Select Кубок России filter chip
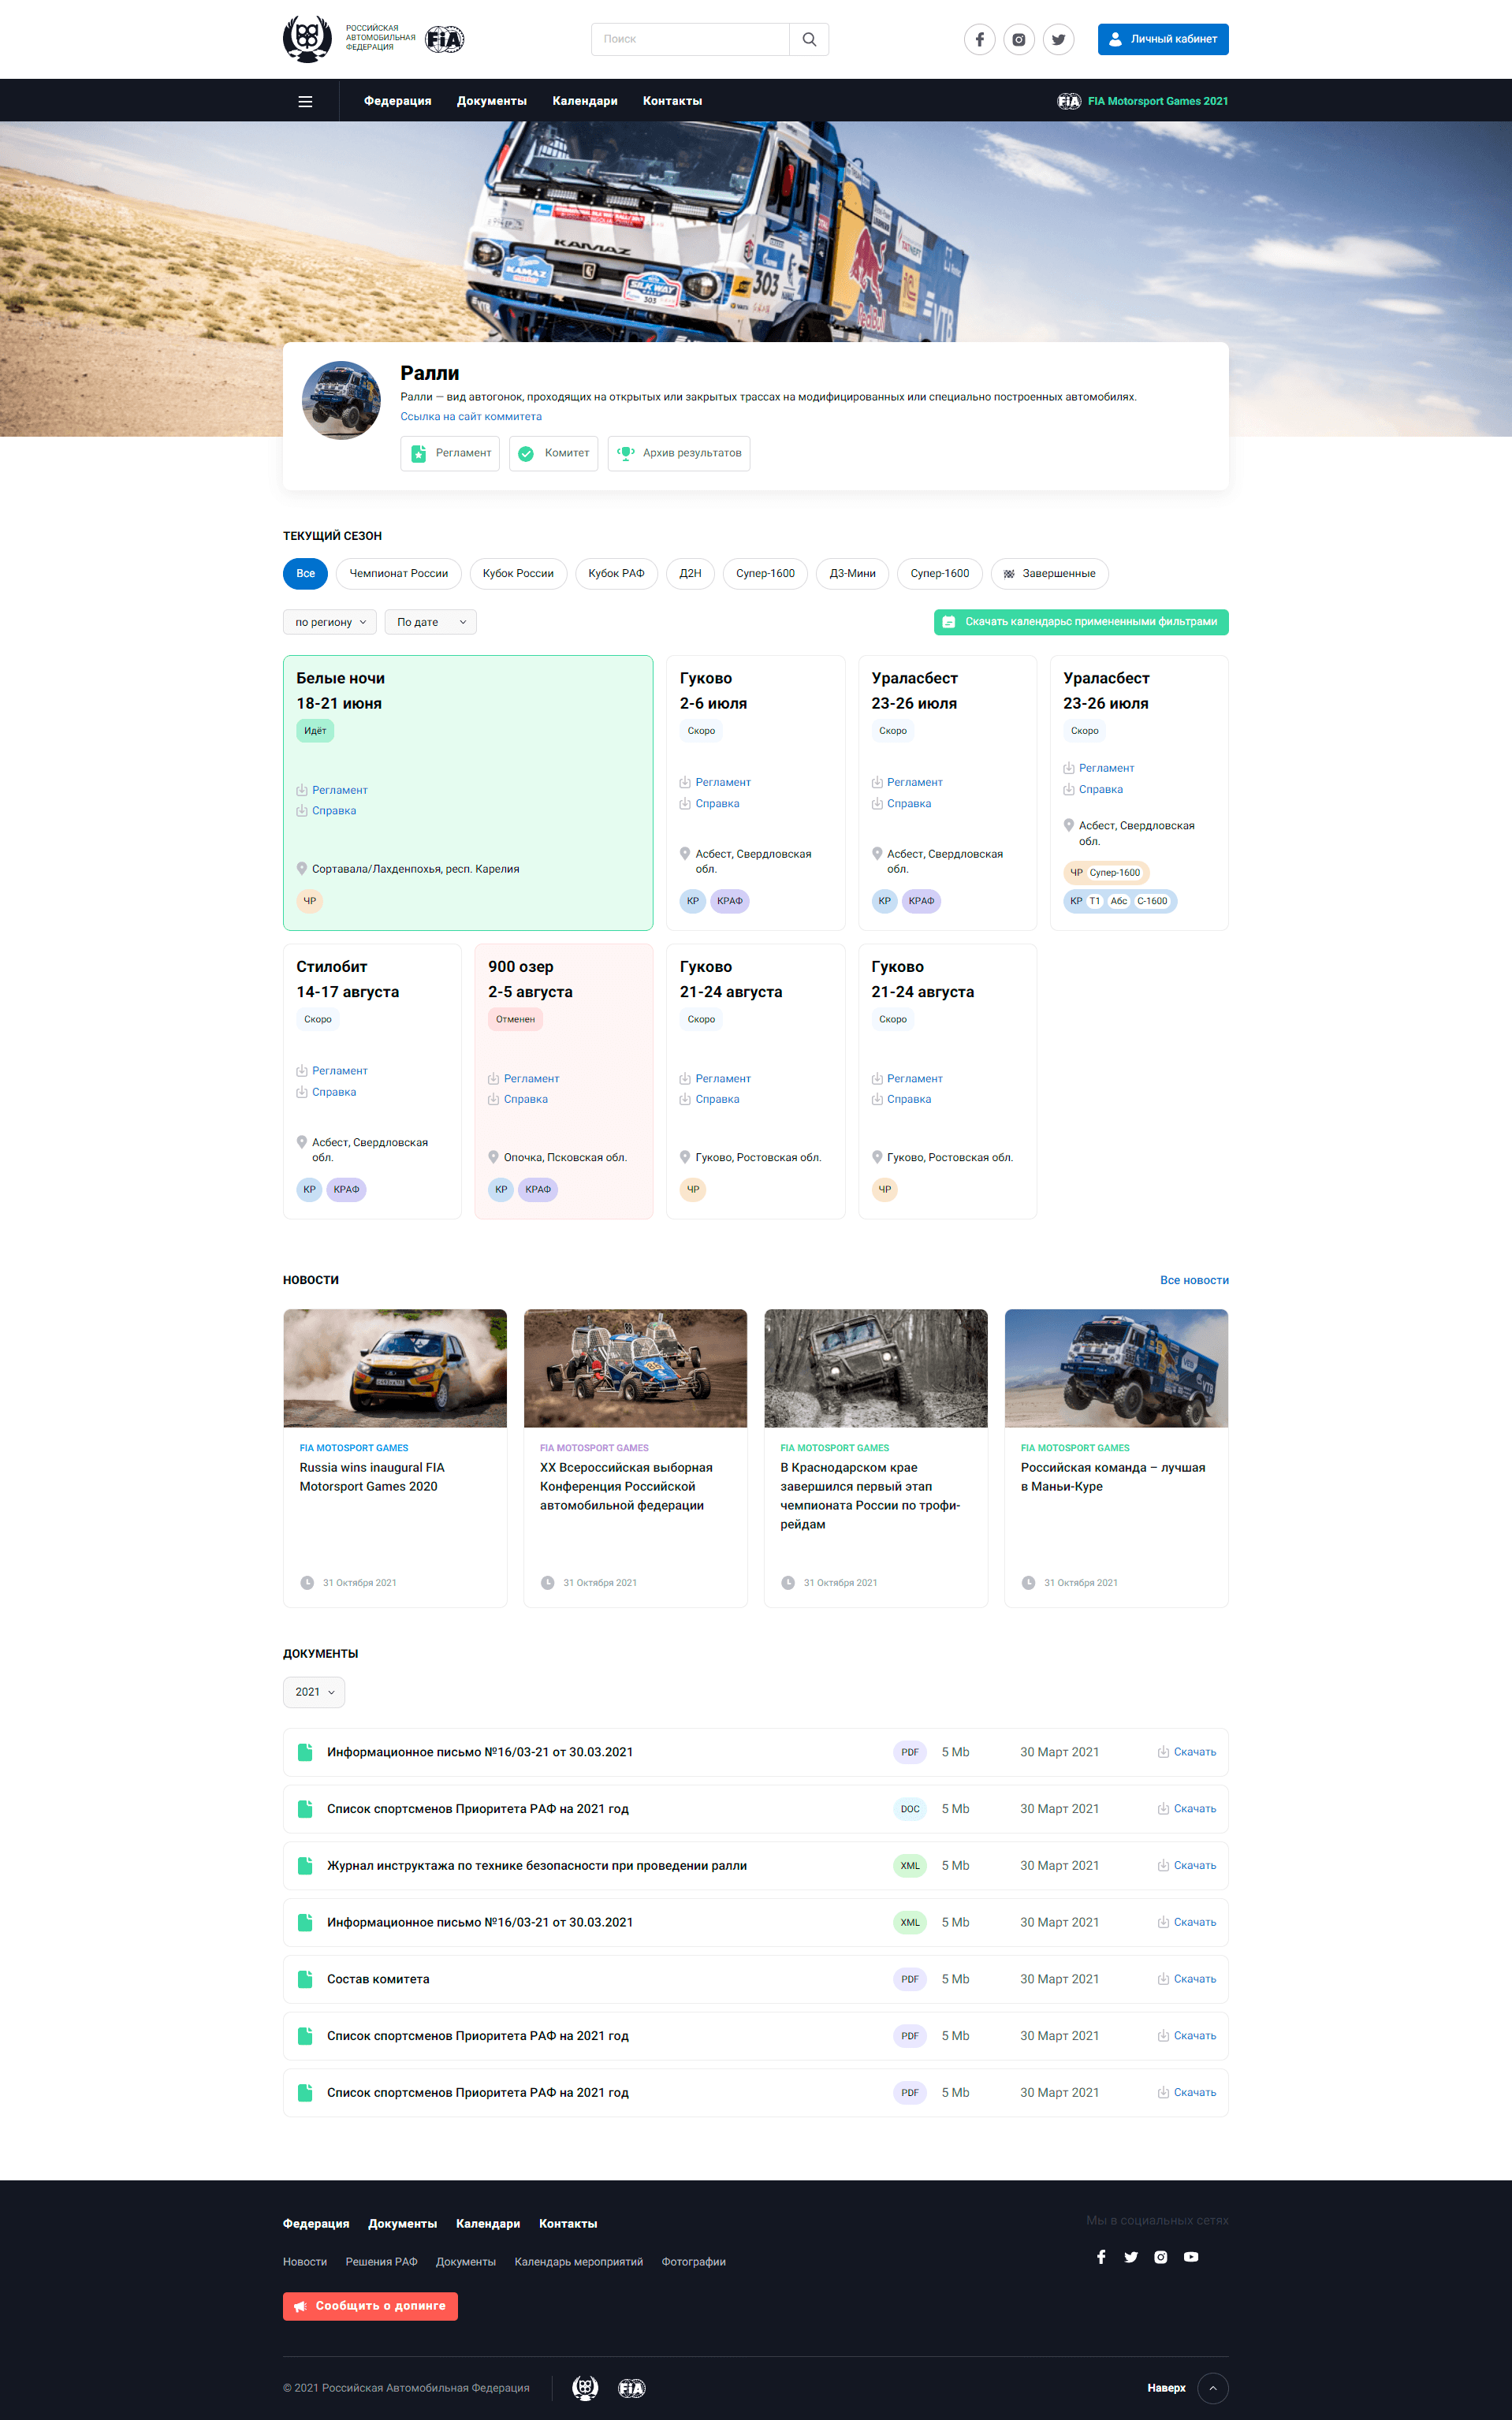This screenshot has width=1512, height=2420. pyautogui.click(x=518, y=573)
